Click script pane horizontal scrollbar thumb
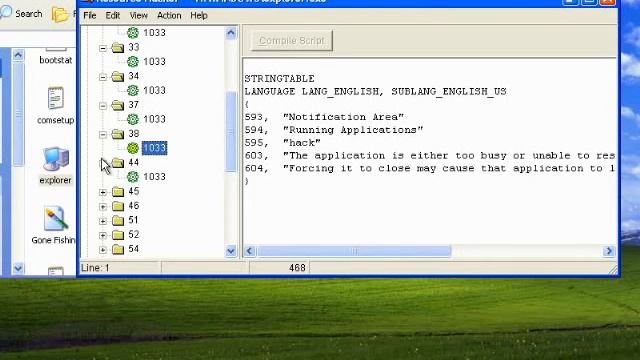 click(x=354, y=251)
